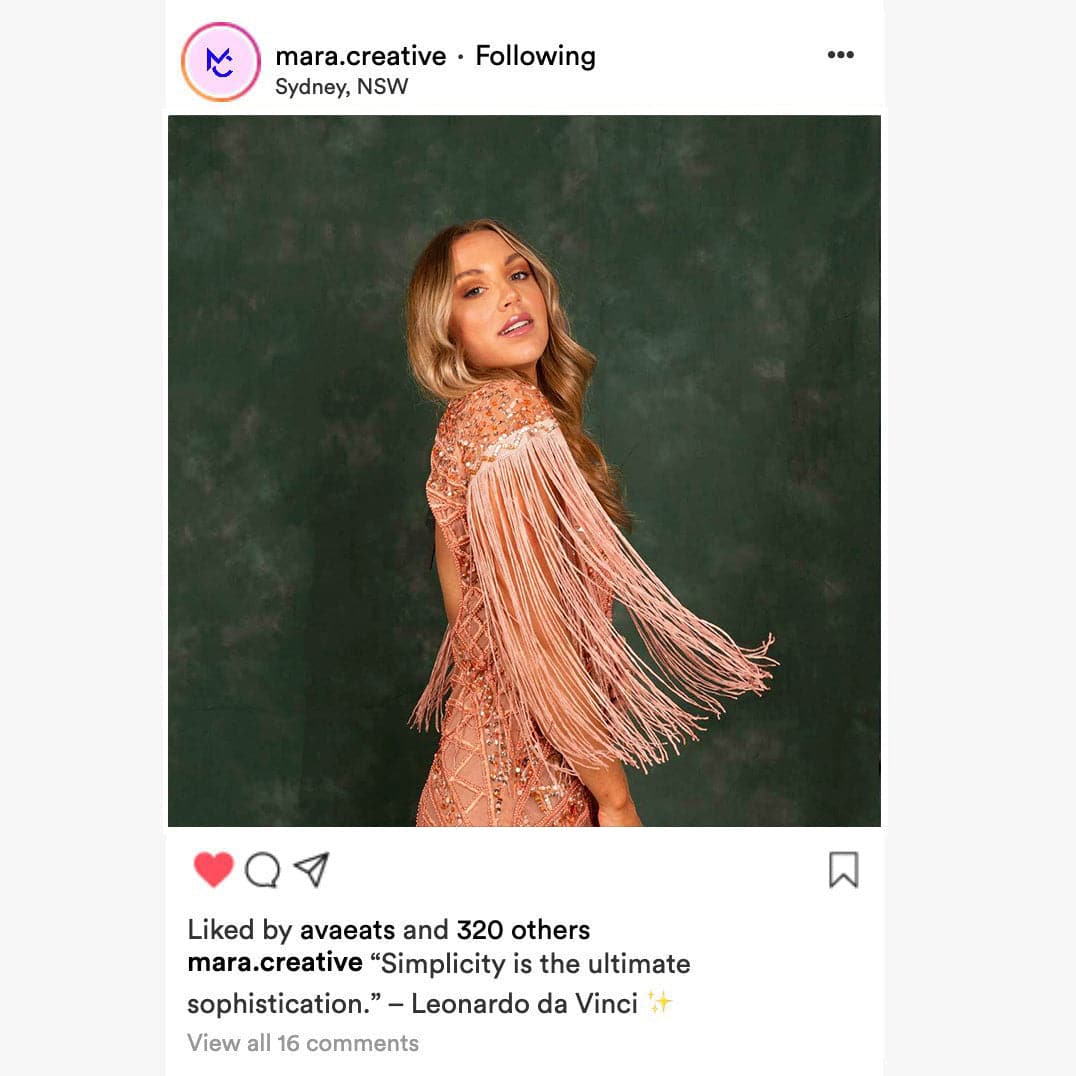Open the mara.creative profile avatar
This screenshot has width=1076, height=1076.
coord(221,62)
